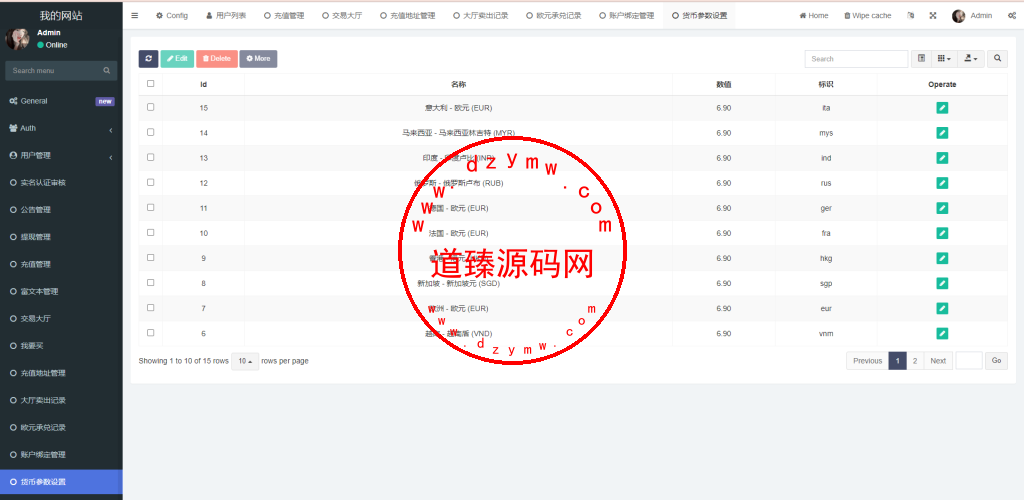
Task: Open 提现管理 in the sidebar
Action: click(61, 238)
